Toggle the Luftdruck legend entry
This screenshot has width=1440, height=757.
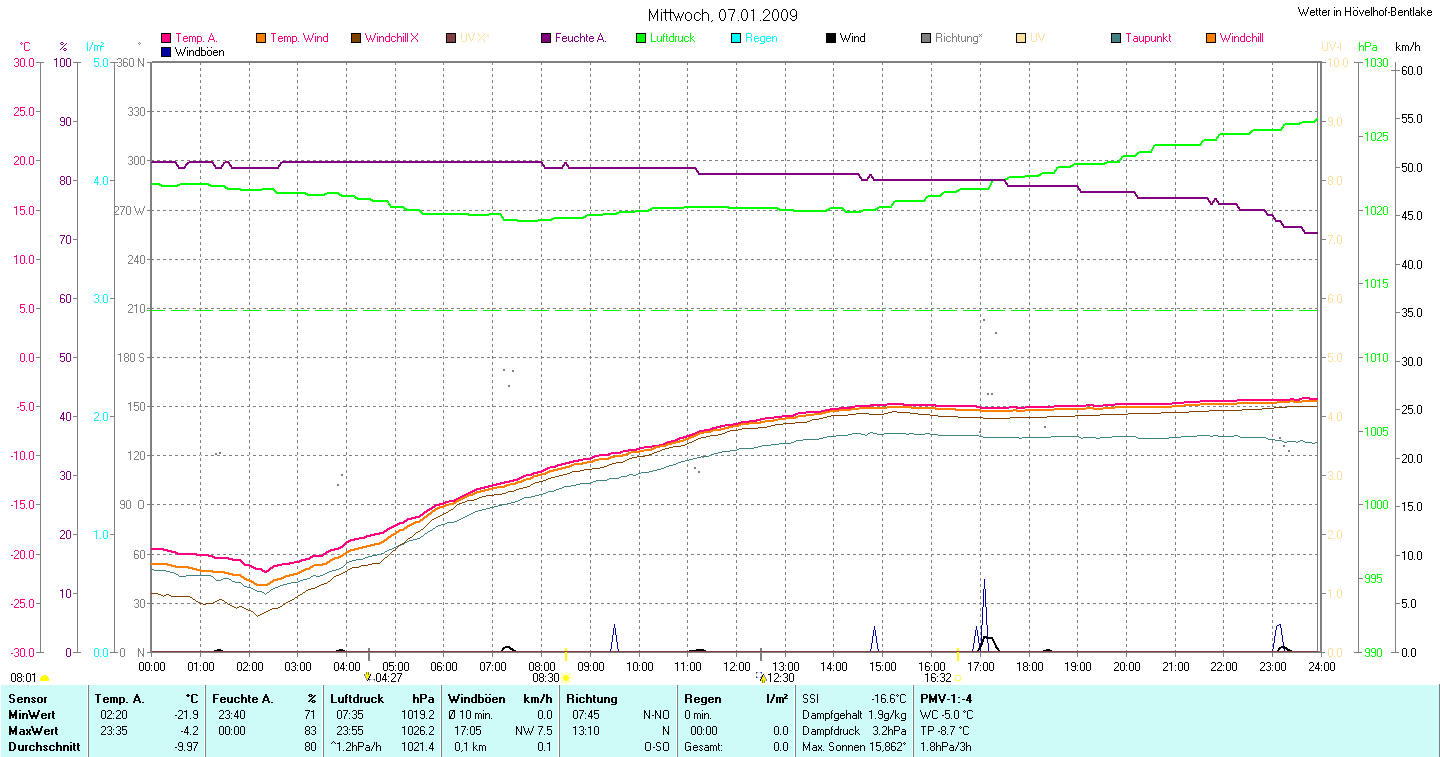tap(664, 38)
